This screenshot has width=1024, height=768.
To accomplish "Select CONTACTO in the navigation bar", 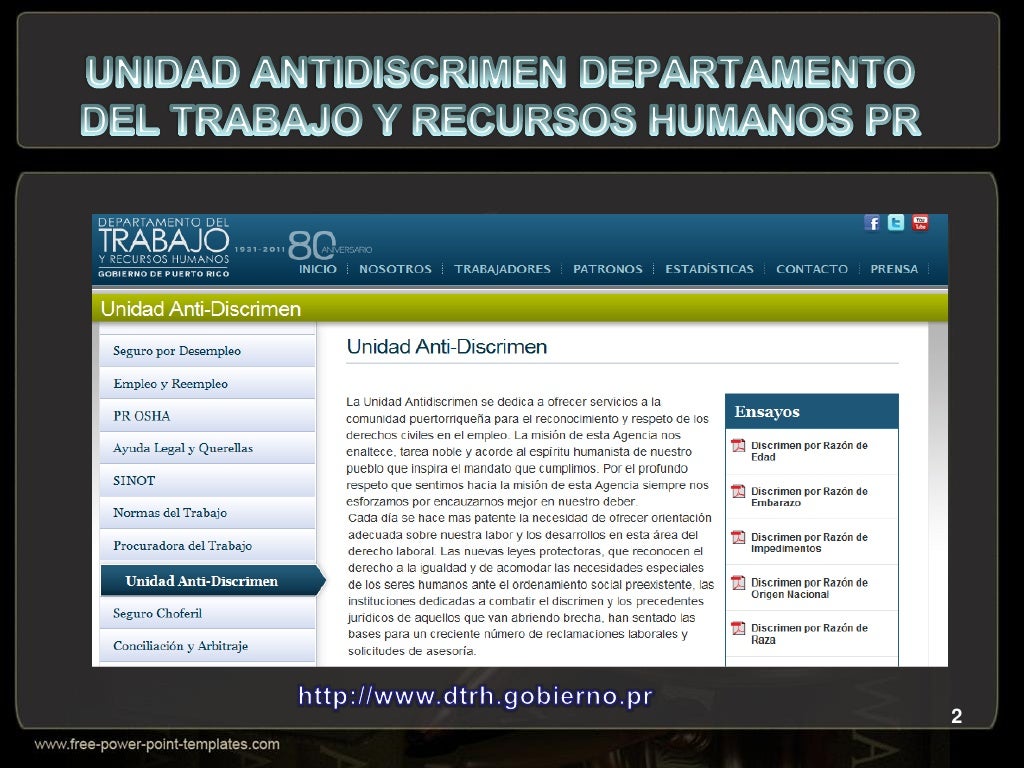I will pyautogui.click(x=812, y=269).
